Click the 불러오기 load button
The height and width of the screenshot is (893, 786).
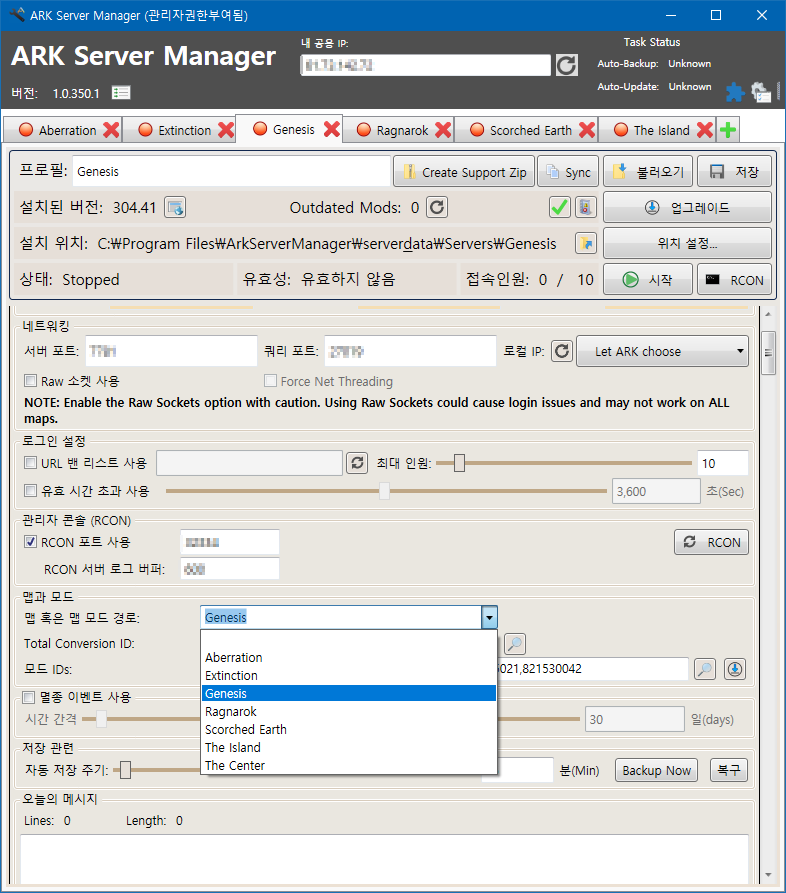648,171
